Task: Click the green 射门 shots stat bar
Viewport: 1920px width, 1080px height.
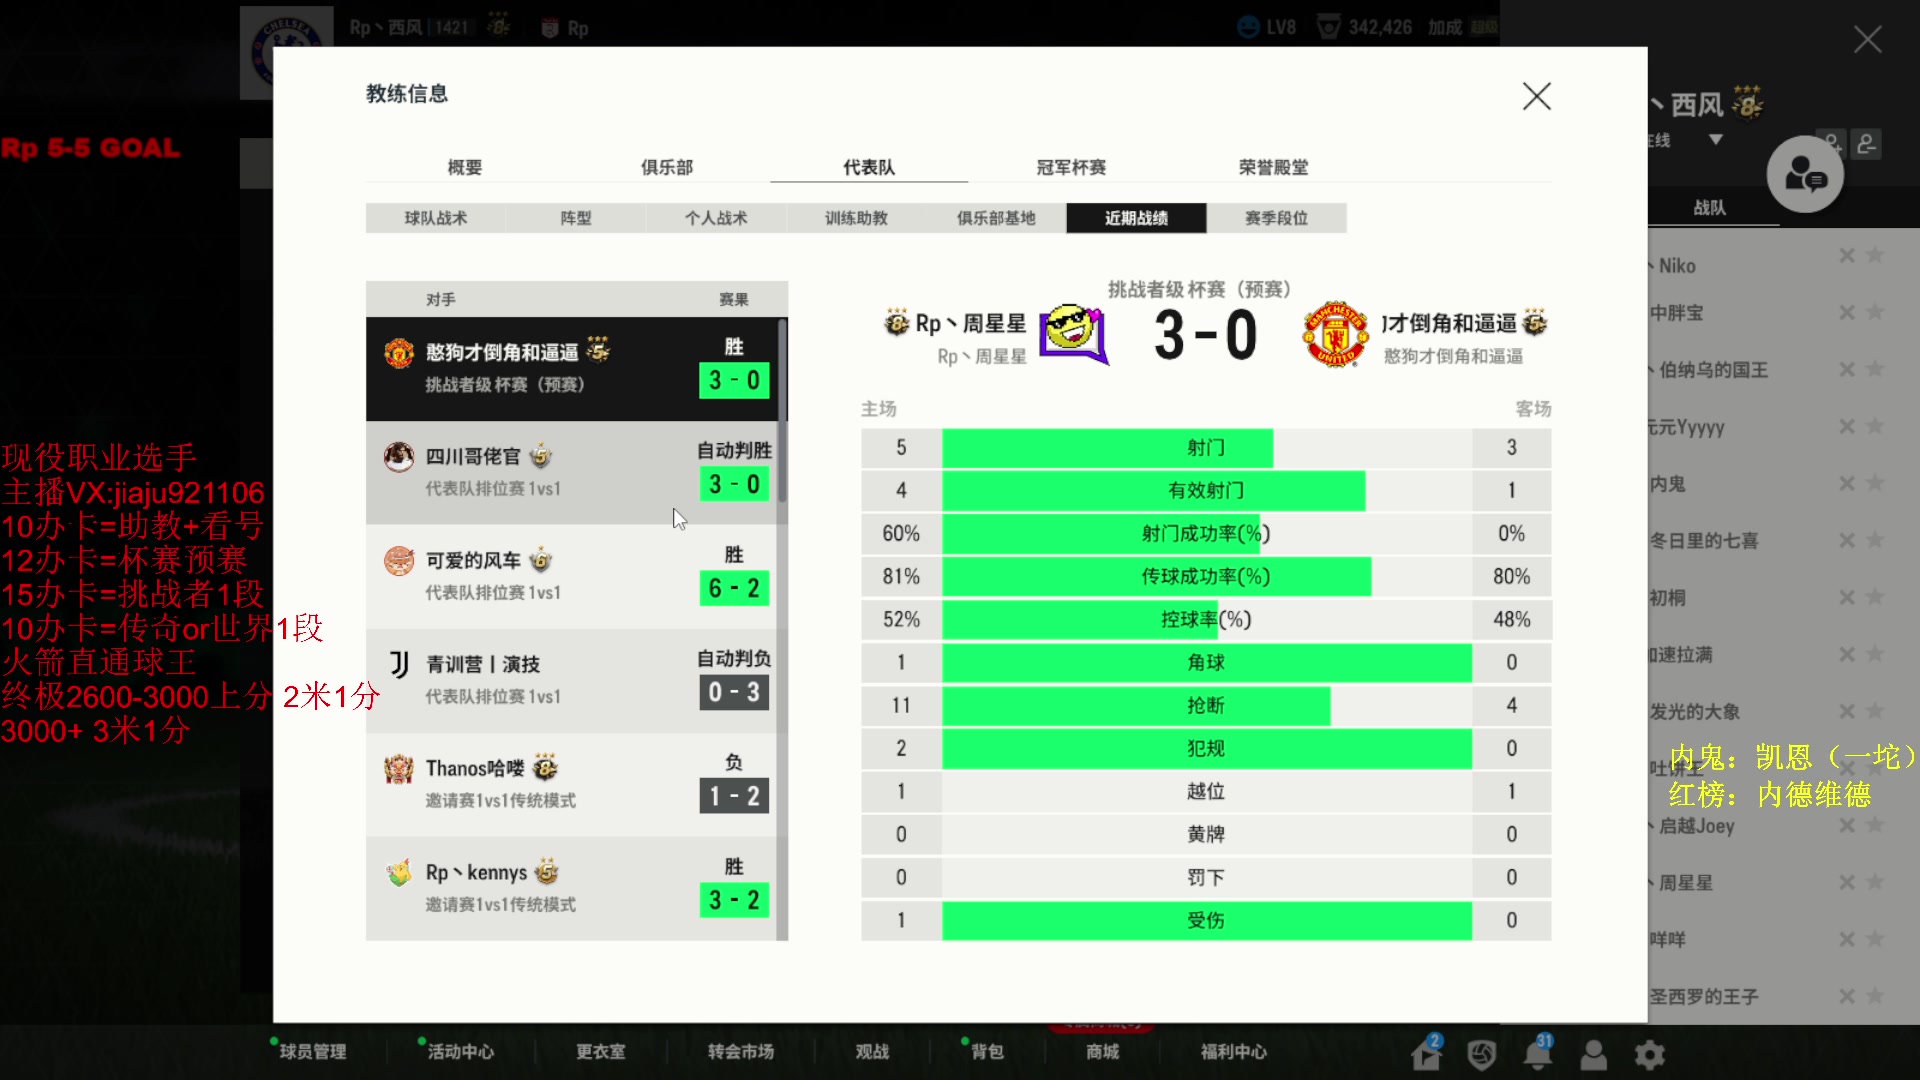Action: [x=1107, y=448]
